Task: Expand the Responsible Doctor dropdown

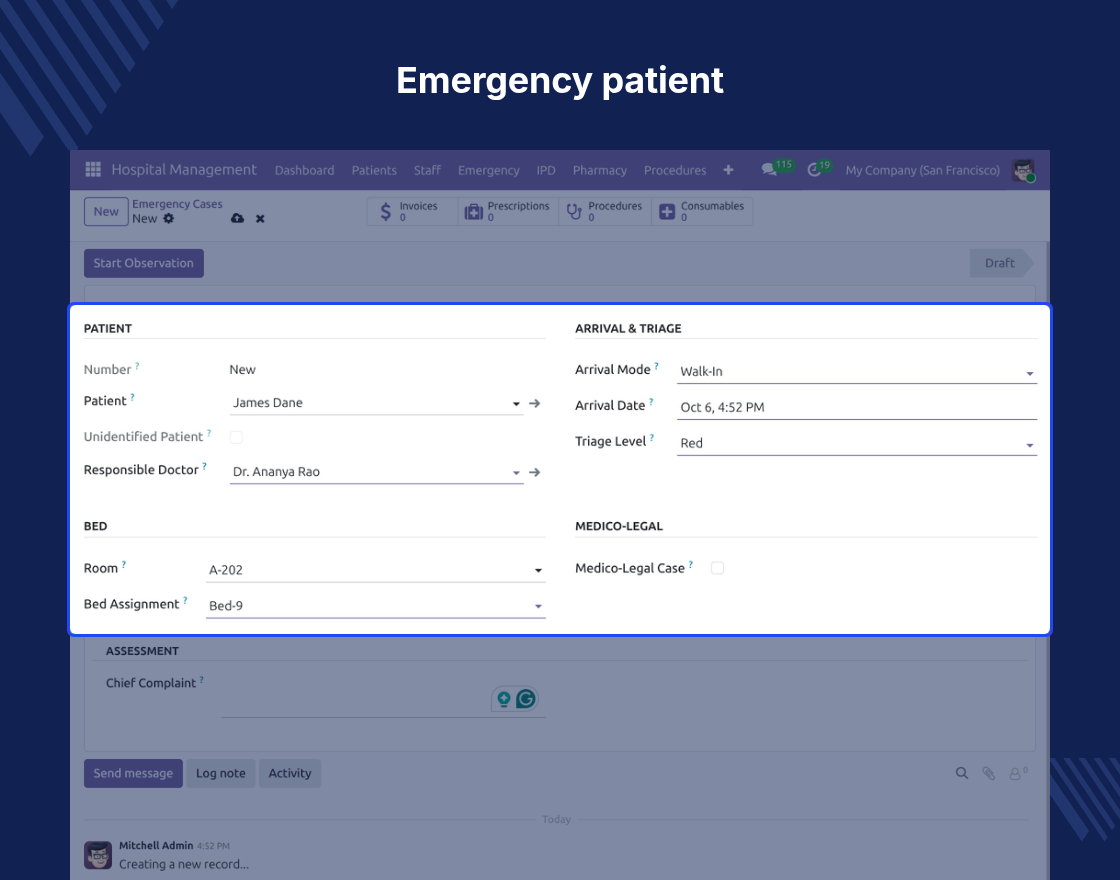Action: click(516, 472)
